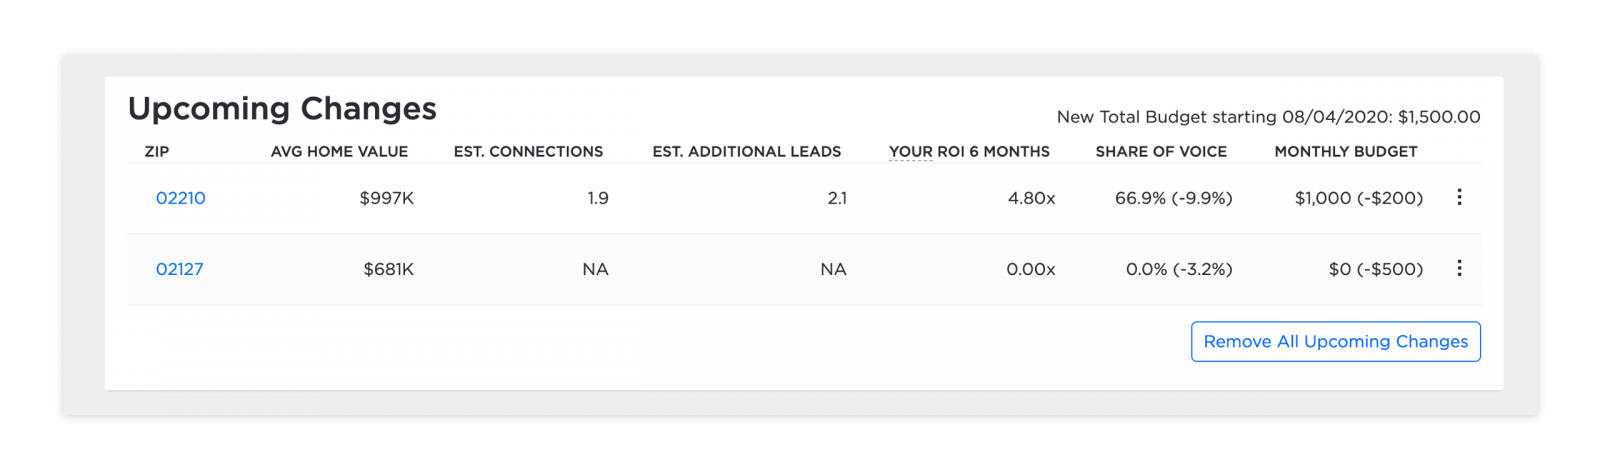Open the 02127 ZIP code link
The width and height of the screenshot is (1600, 470).
(180, 269)
